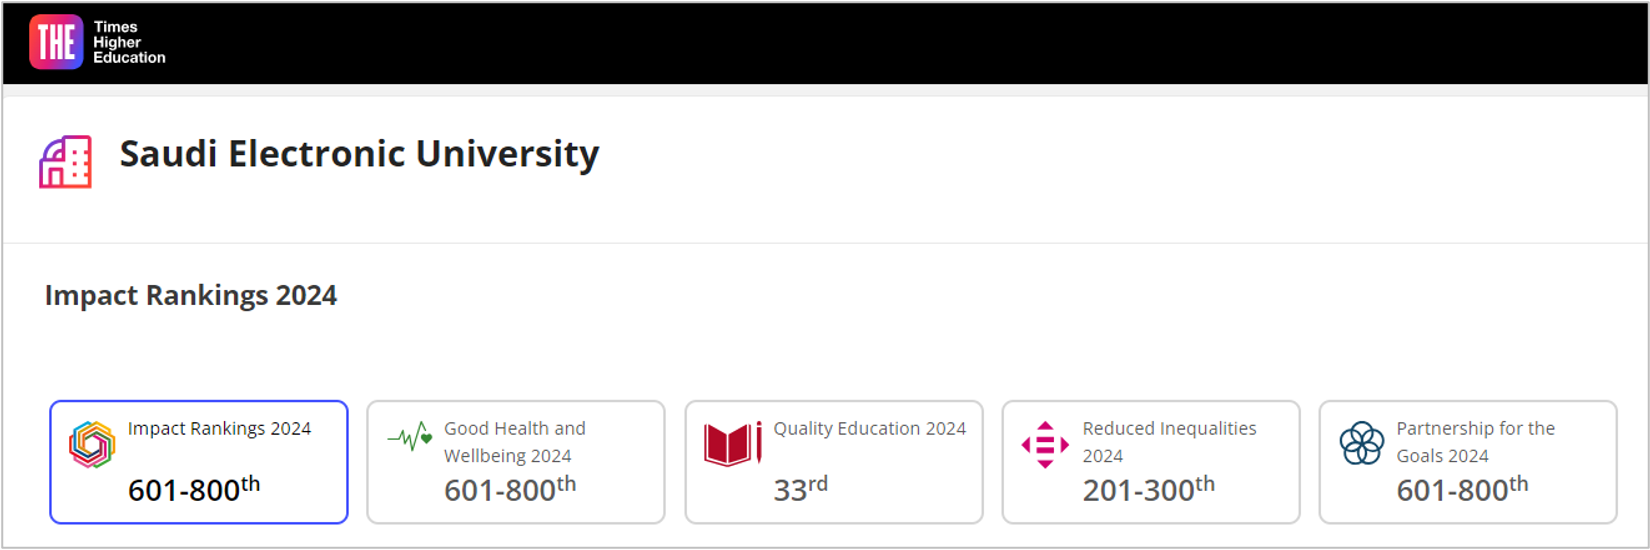Click the pink arrows Reduced Inequalities icon
The image size is (1650, 550).
point(1045,444)
